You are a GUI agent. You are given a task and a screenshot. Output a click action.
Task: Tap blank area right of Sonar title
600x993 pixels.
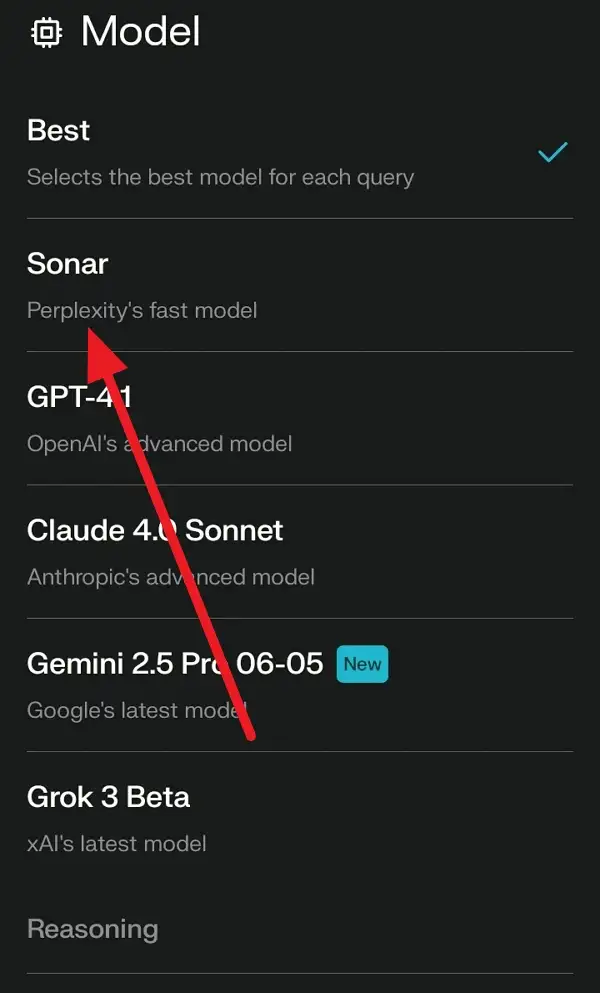(x=350, y=264)
